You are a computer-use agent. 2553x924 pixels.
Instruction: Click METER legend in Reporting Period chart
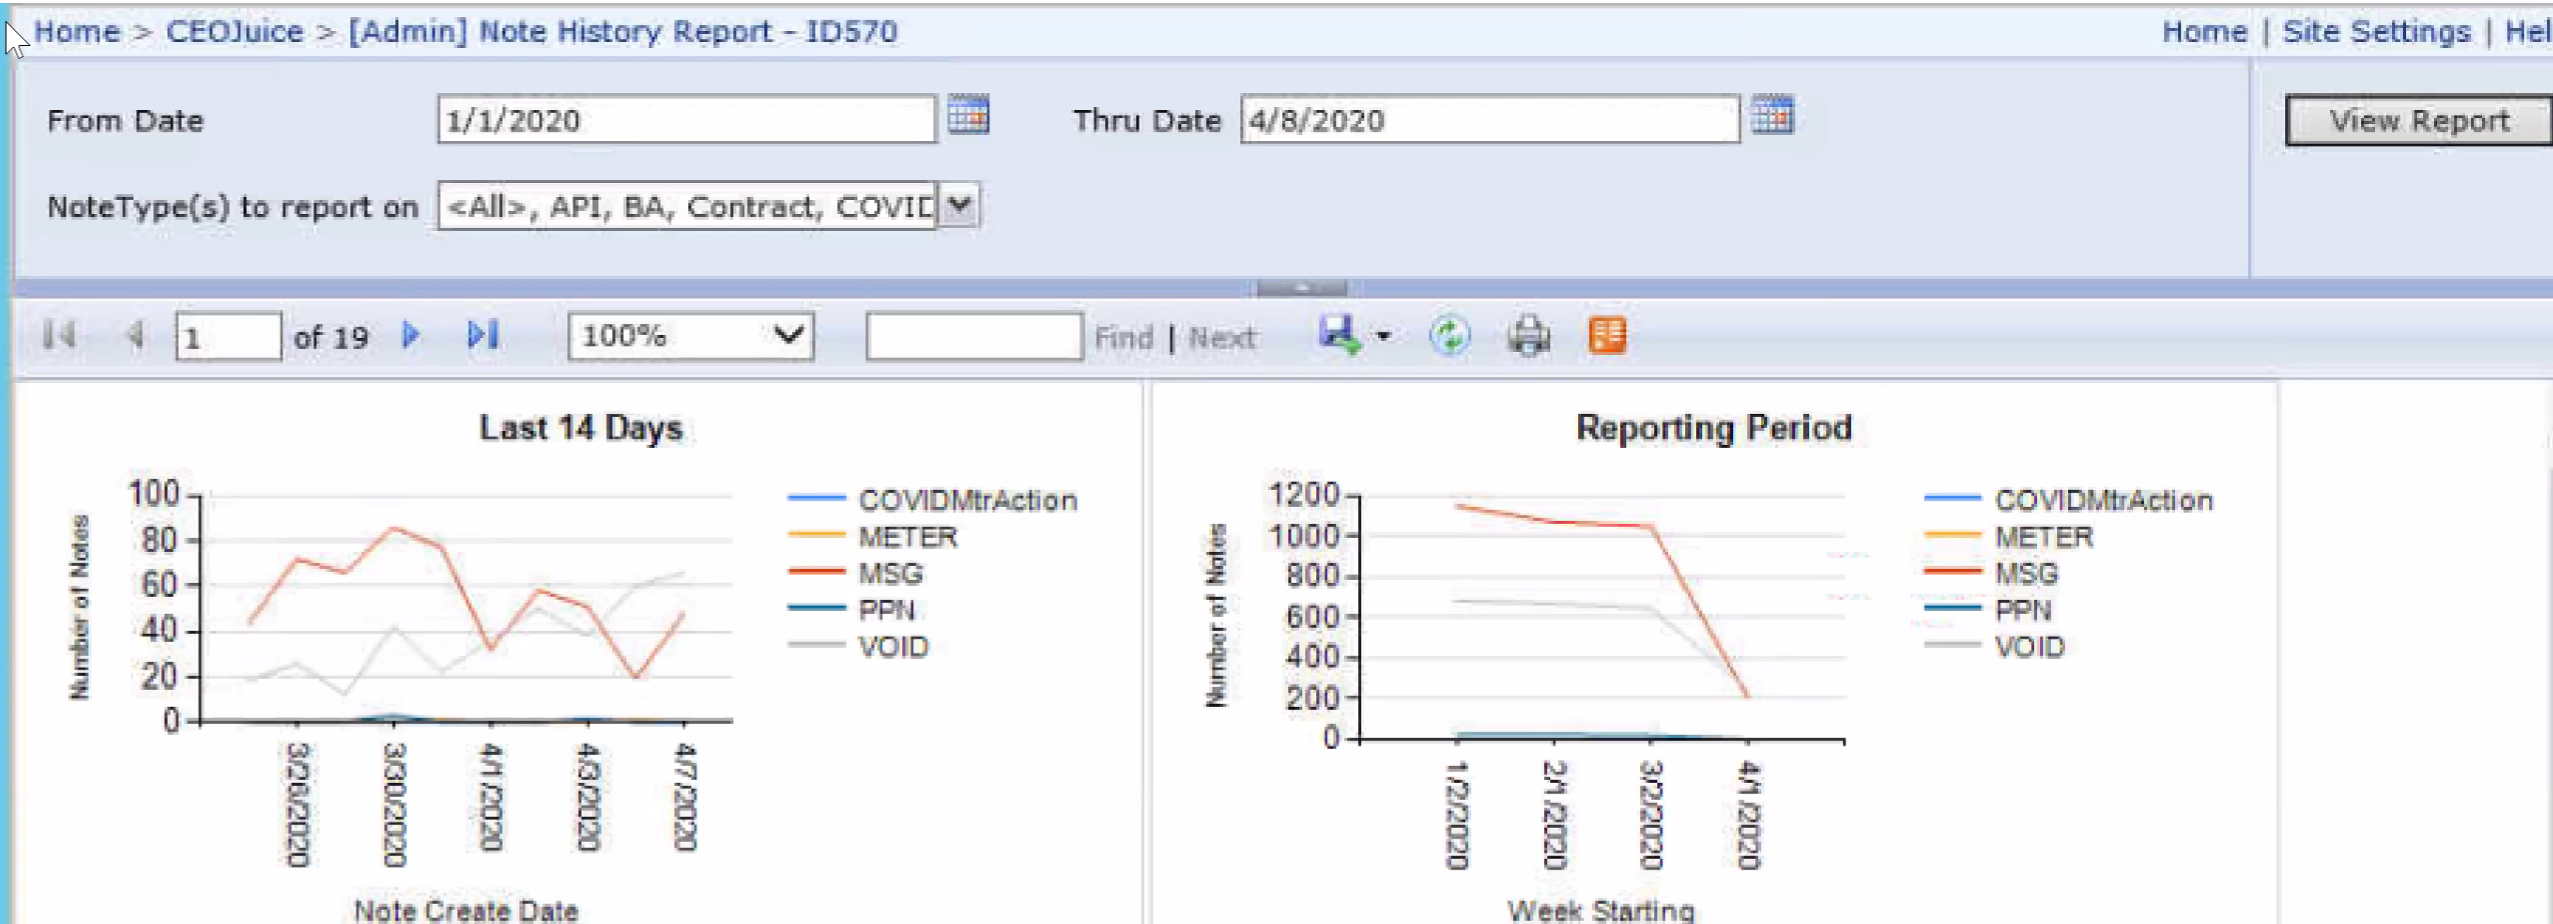pyautogui.click(x=2043, y=537)
